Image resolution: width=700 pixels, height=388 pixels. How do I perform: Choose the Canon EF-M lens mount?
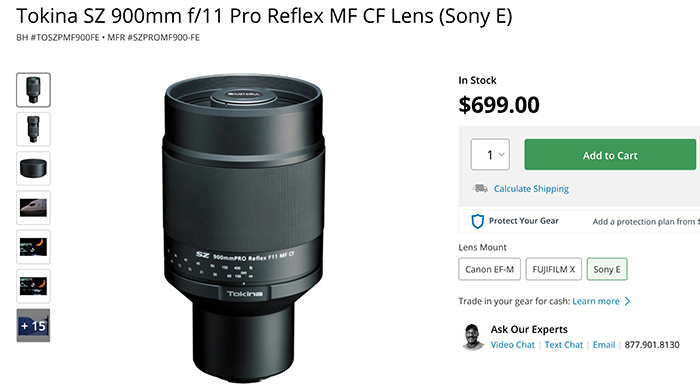point(489,269)
